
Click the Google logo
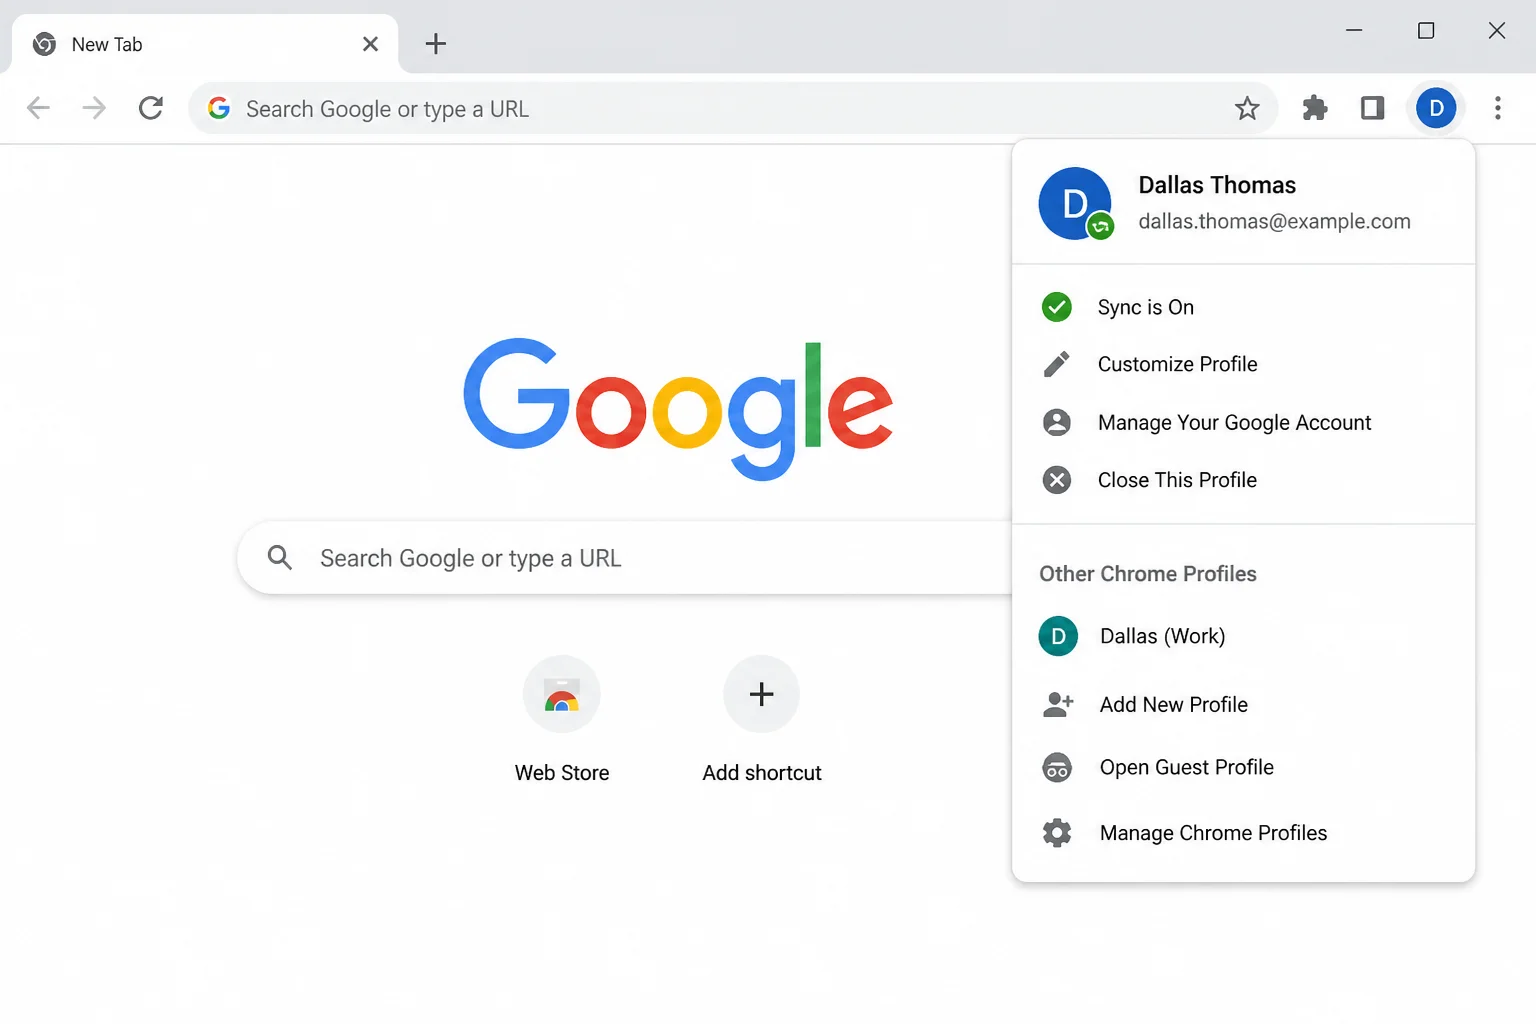click(x=678, y=409)
